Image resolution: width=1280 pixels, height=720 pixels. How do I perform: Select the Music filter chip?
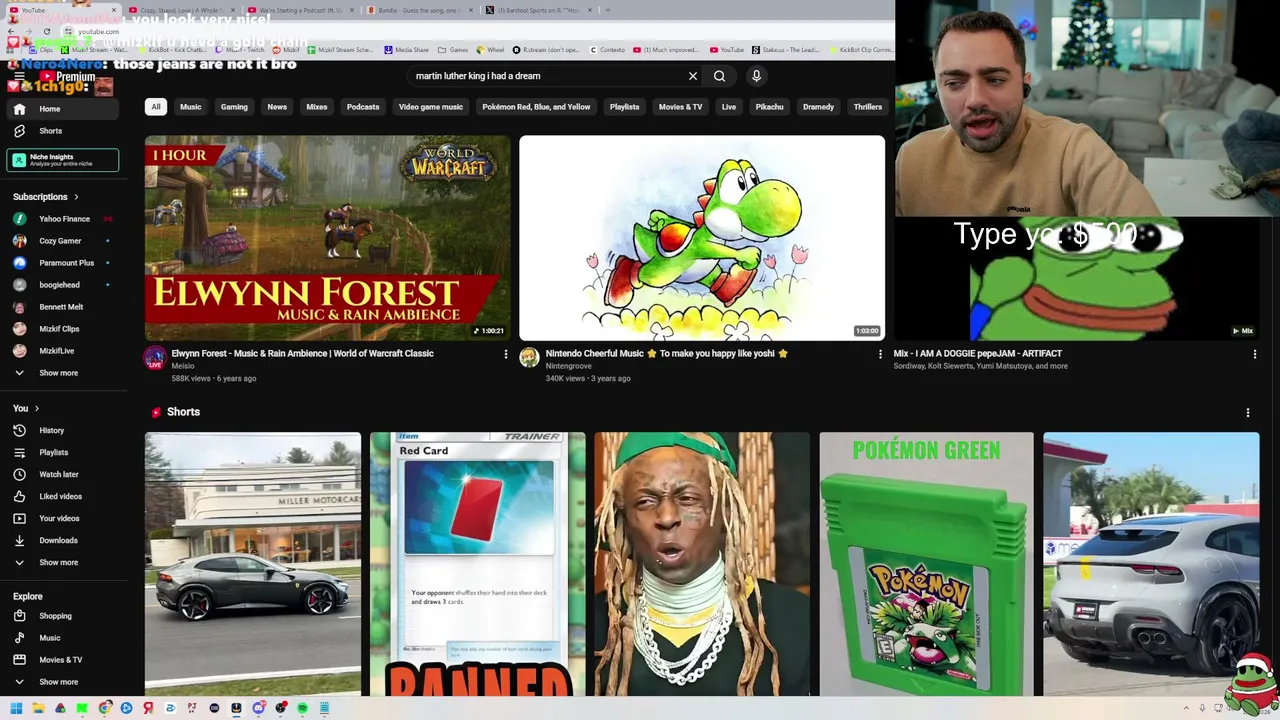190,107
